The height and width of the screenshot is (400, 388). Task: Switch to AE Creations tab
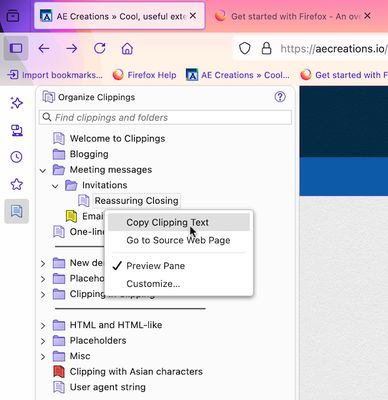tap(119, 16)
